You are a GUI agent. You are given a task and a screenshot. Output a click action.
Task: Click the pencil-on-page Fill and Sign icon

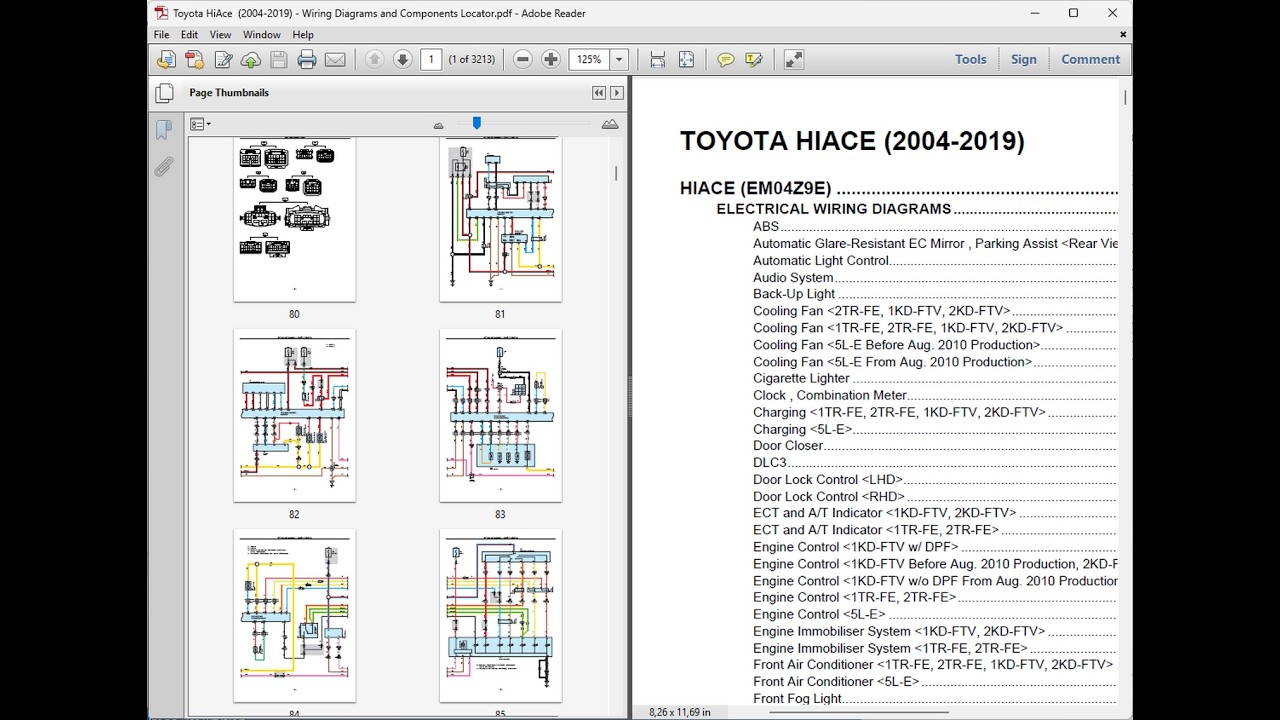pyautogui.click(x=223, y=60)
